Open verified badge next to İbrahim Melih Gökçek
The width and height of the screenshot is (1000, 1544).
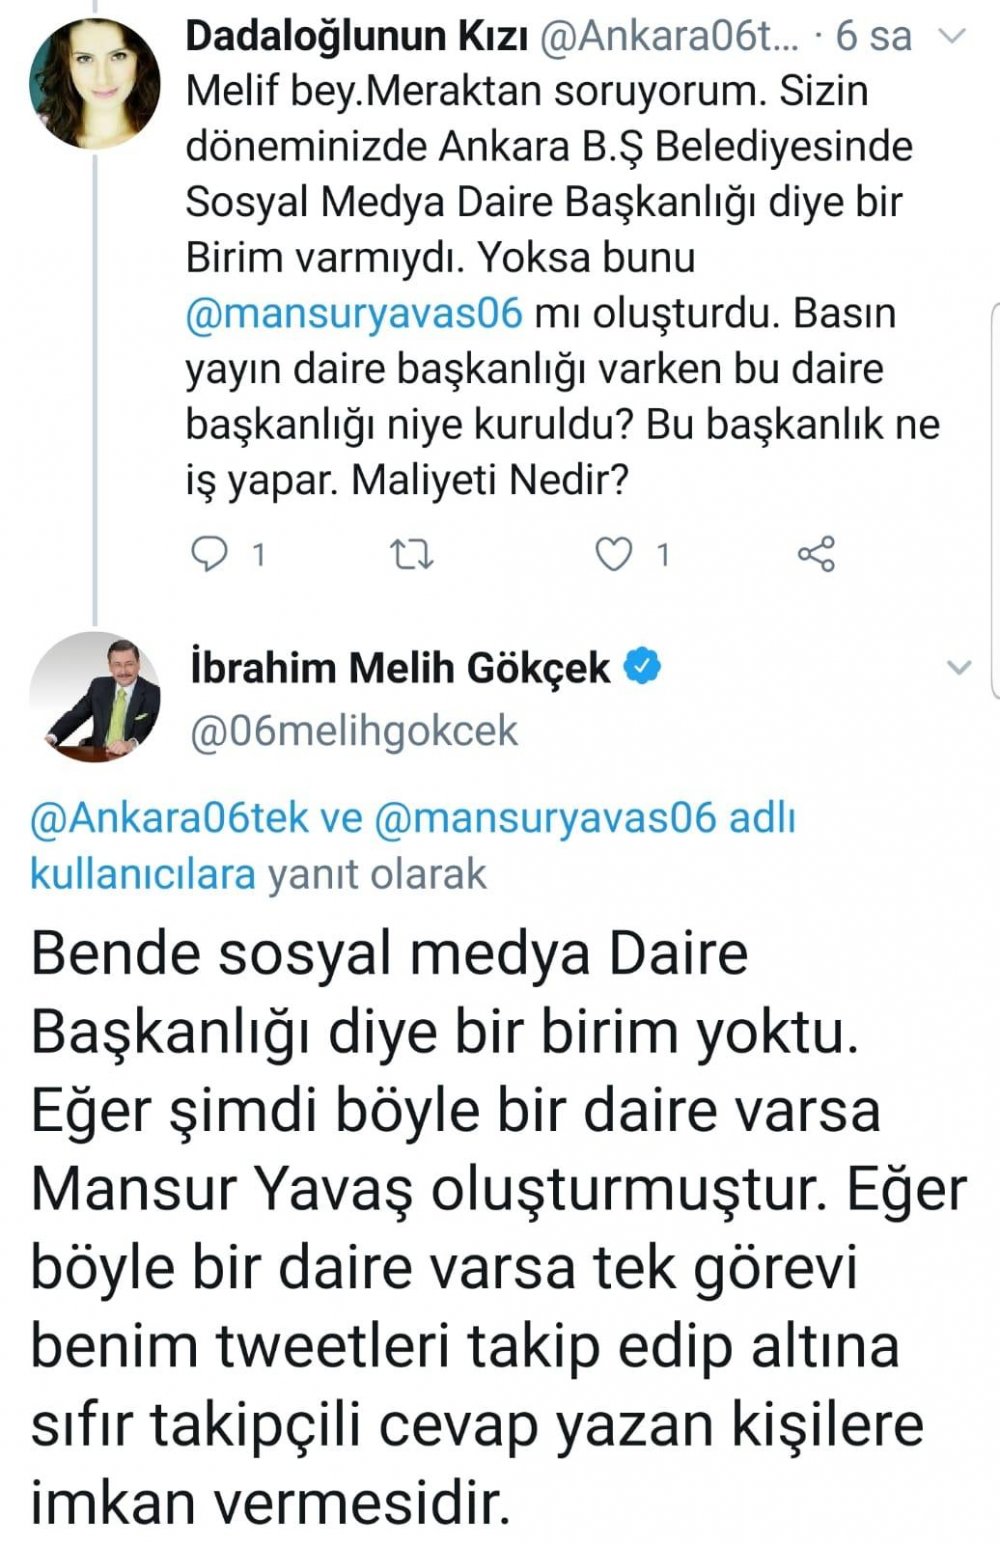(x=643, y=666)
